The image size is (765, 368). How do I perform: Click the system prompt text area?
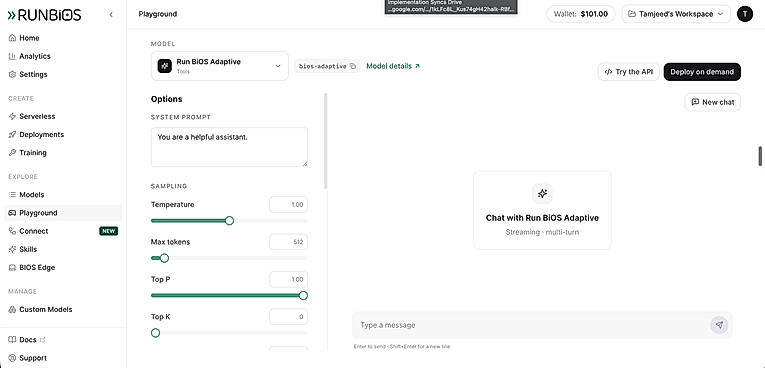[229, 147]
